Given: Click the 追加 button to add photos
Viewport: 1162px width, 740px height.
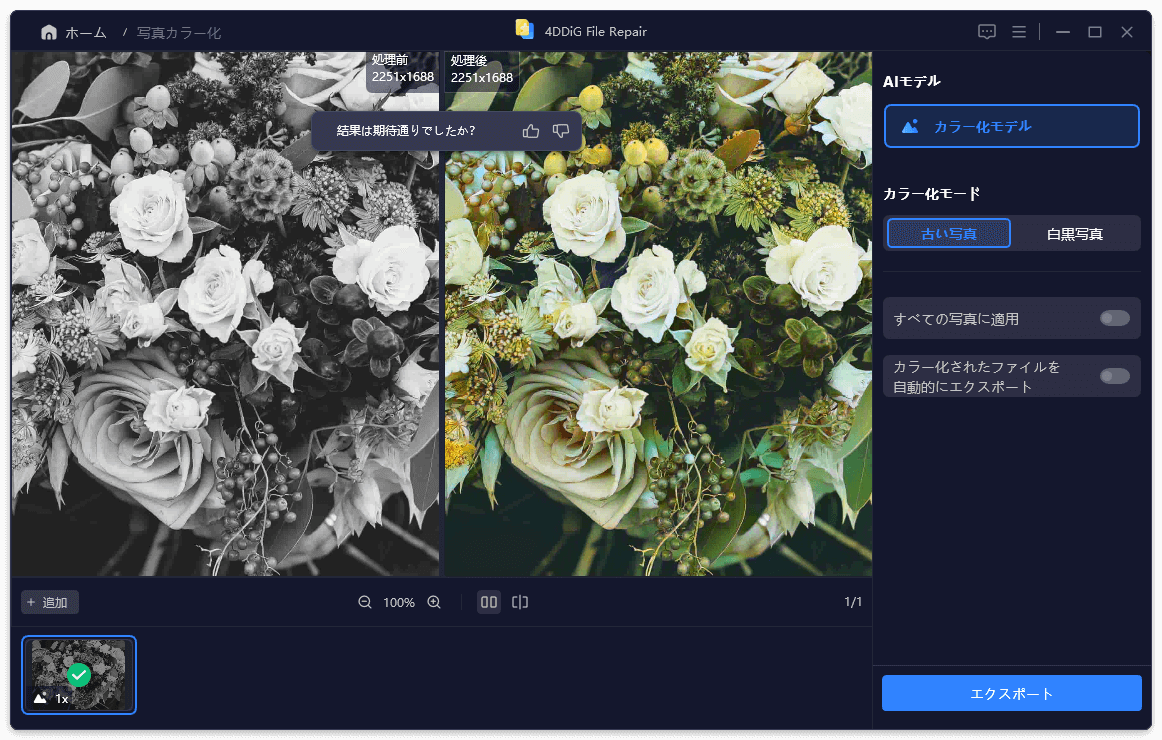Looking at the screenshot, I should pos(50,602).
